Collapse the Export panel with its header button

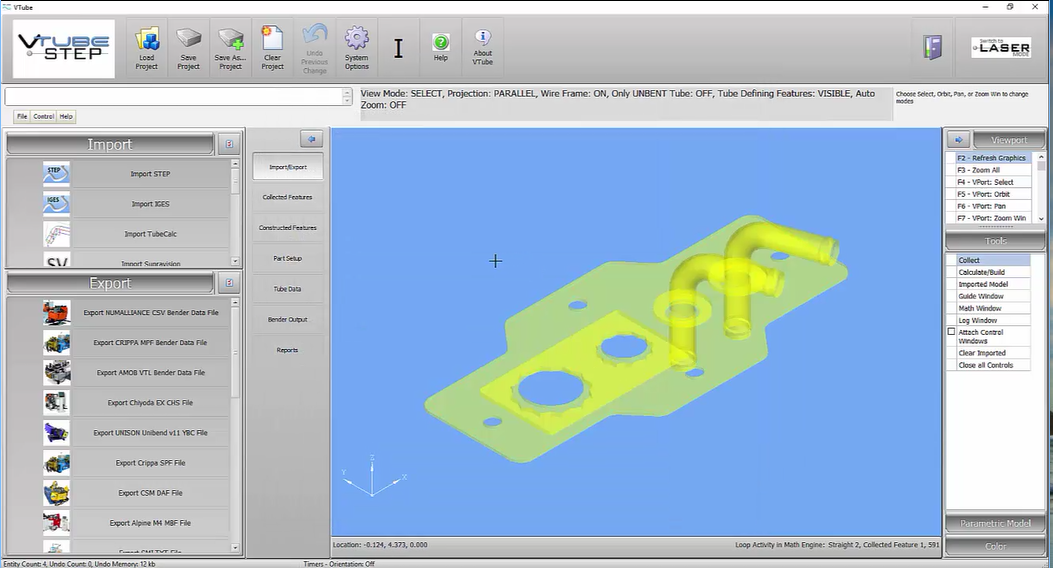point(228,284)
